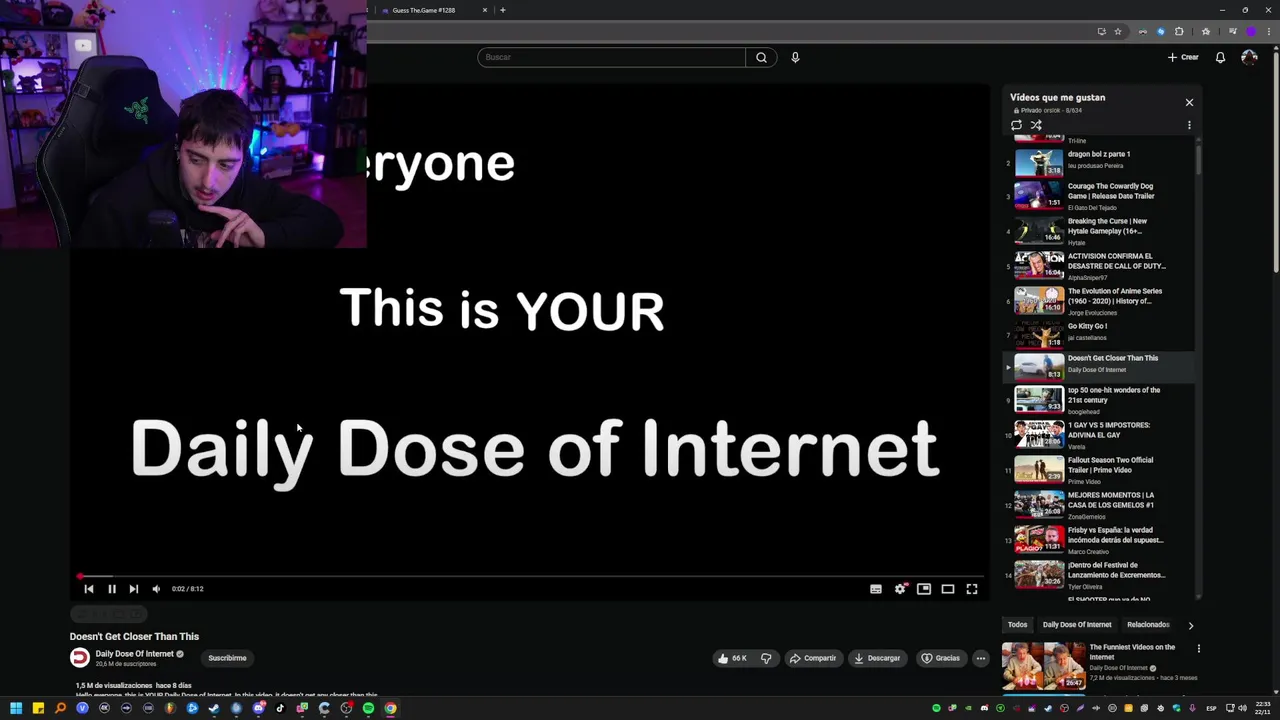Screen dimensions: 1280x720
Task: Open Steam from the taskbar
Action: (214, 708)
